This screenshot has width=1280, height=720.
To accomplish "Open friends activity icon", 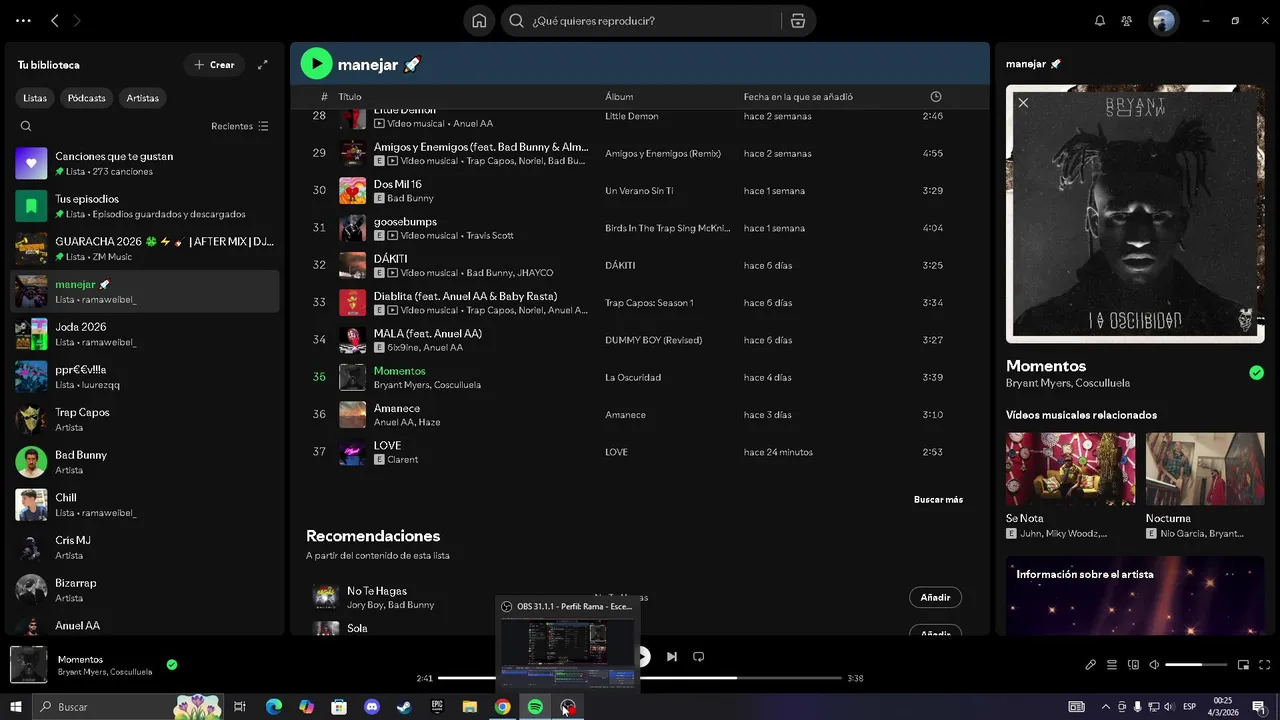I will [x=1127, y=21].
